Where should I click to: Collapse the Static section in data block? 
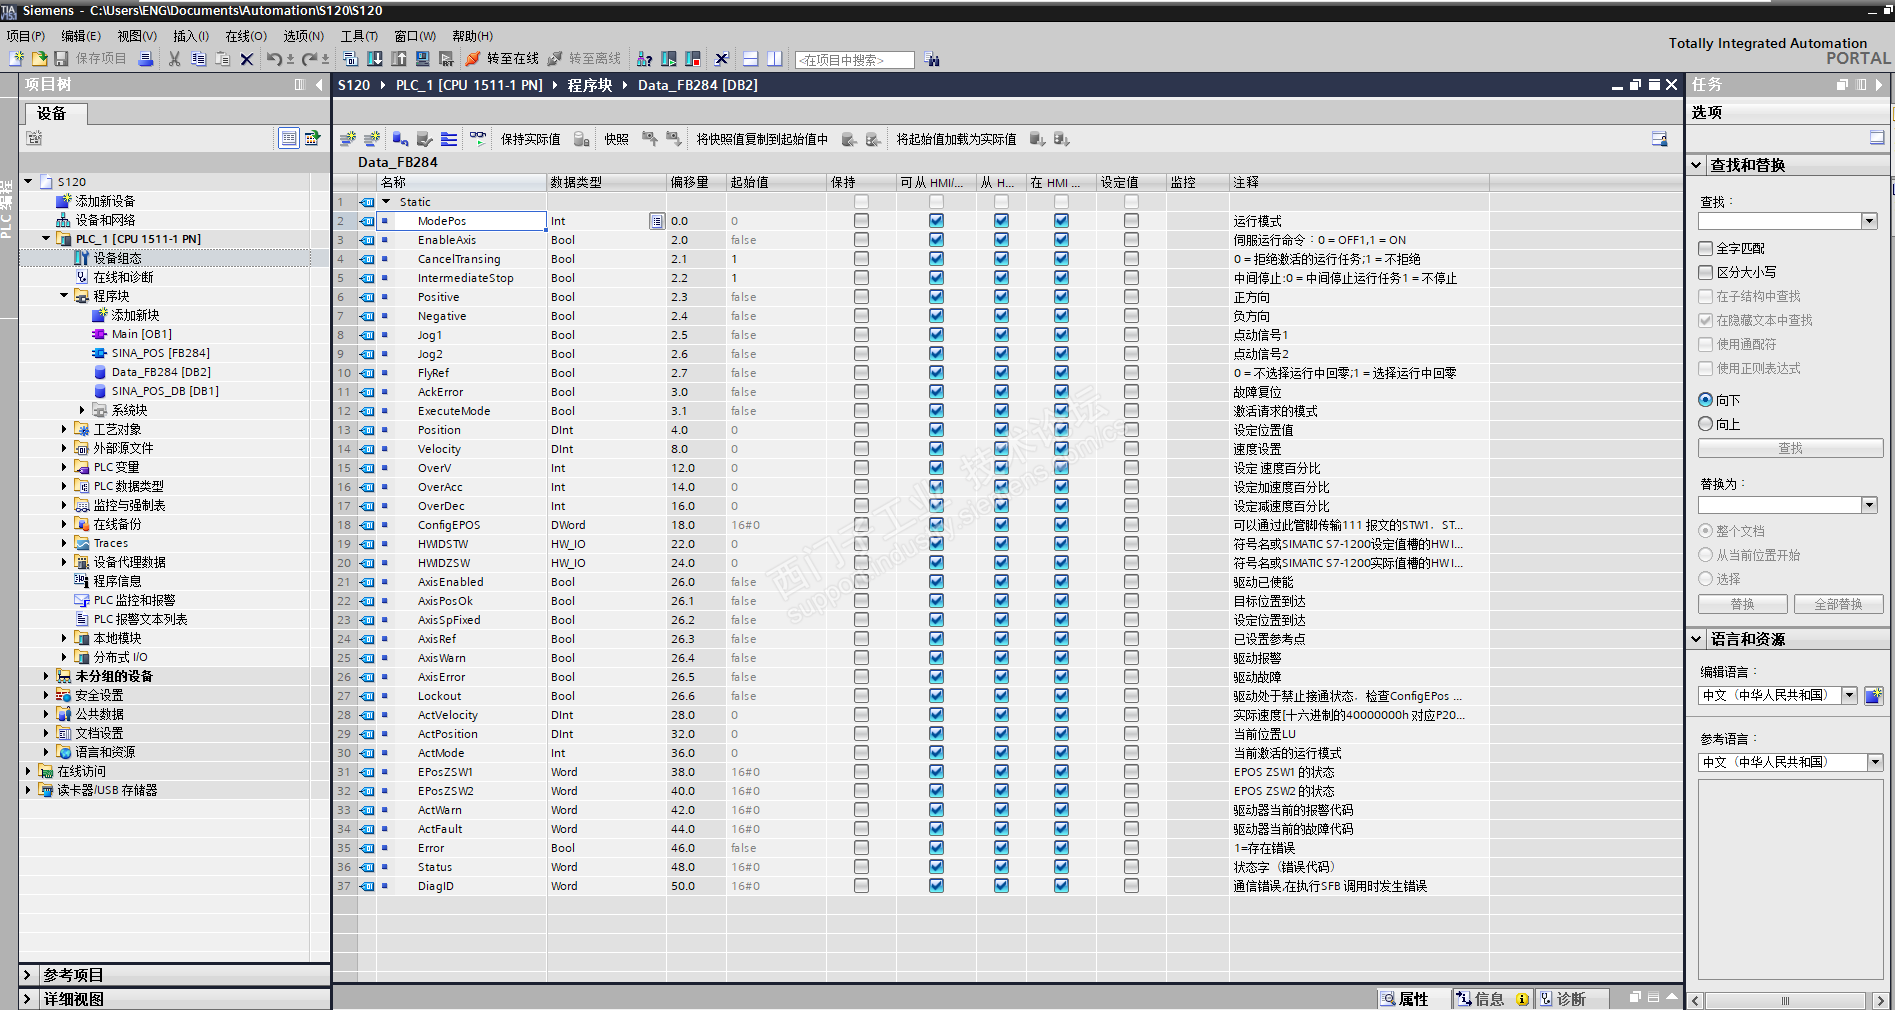coord(386,202)
